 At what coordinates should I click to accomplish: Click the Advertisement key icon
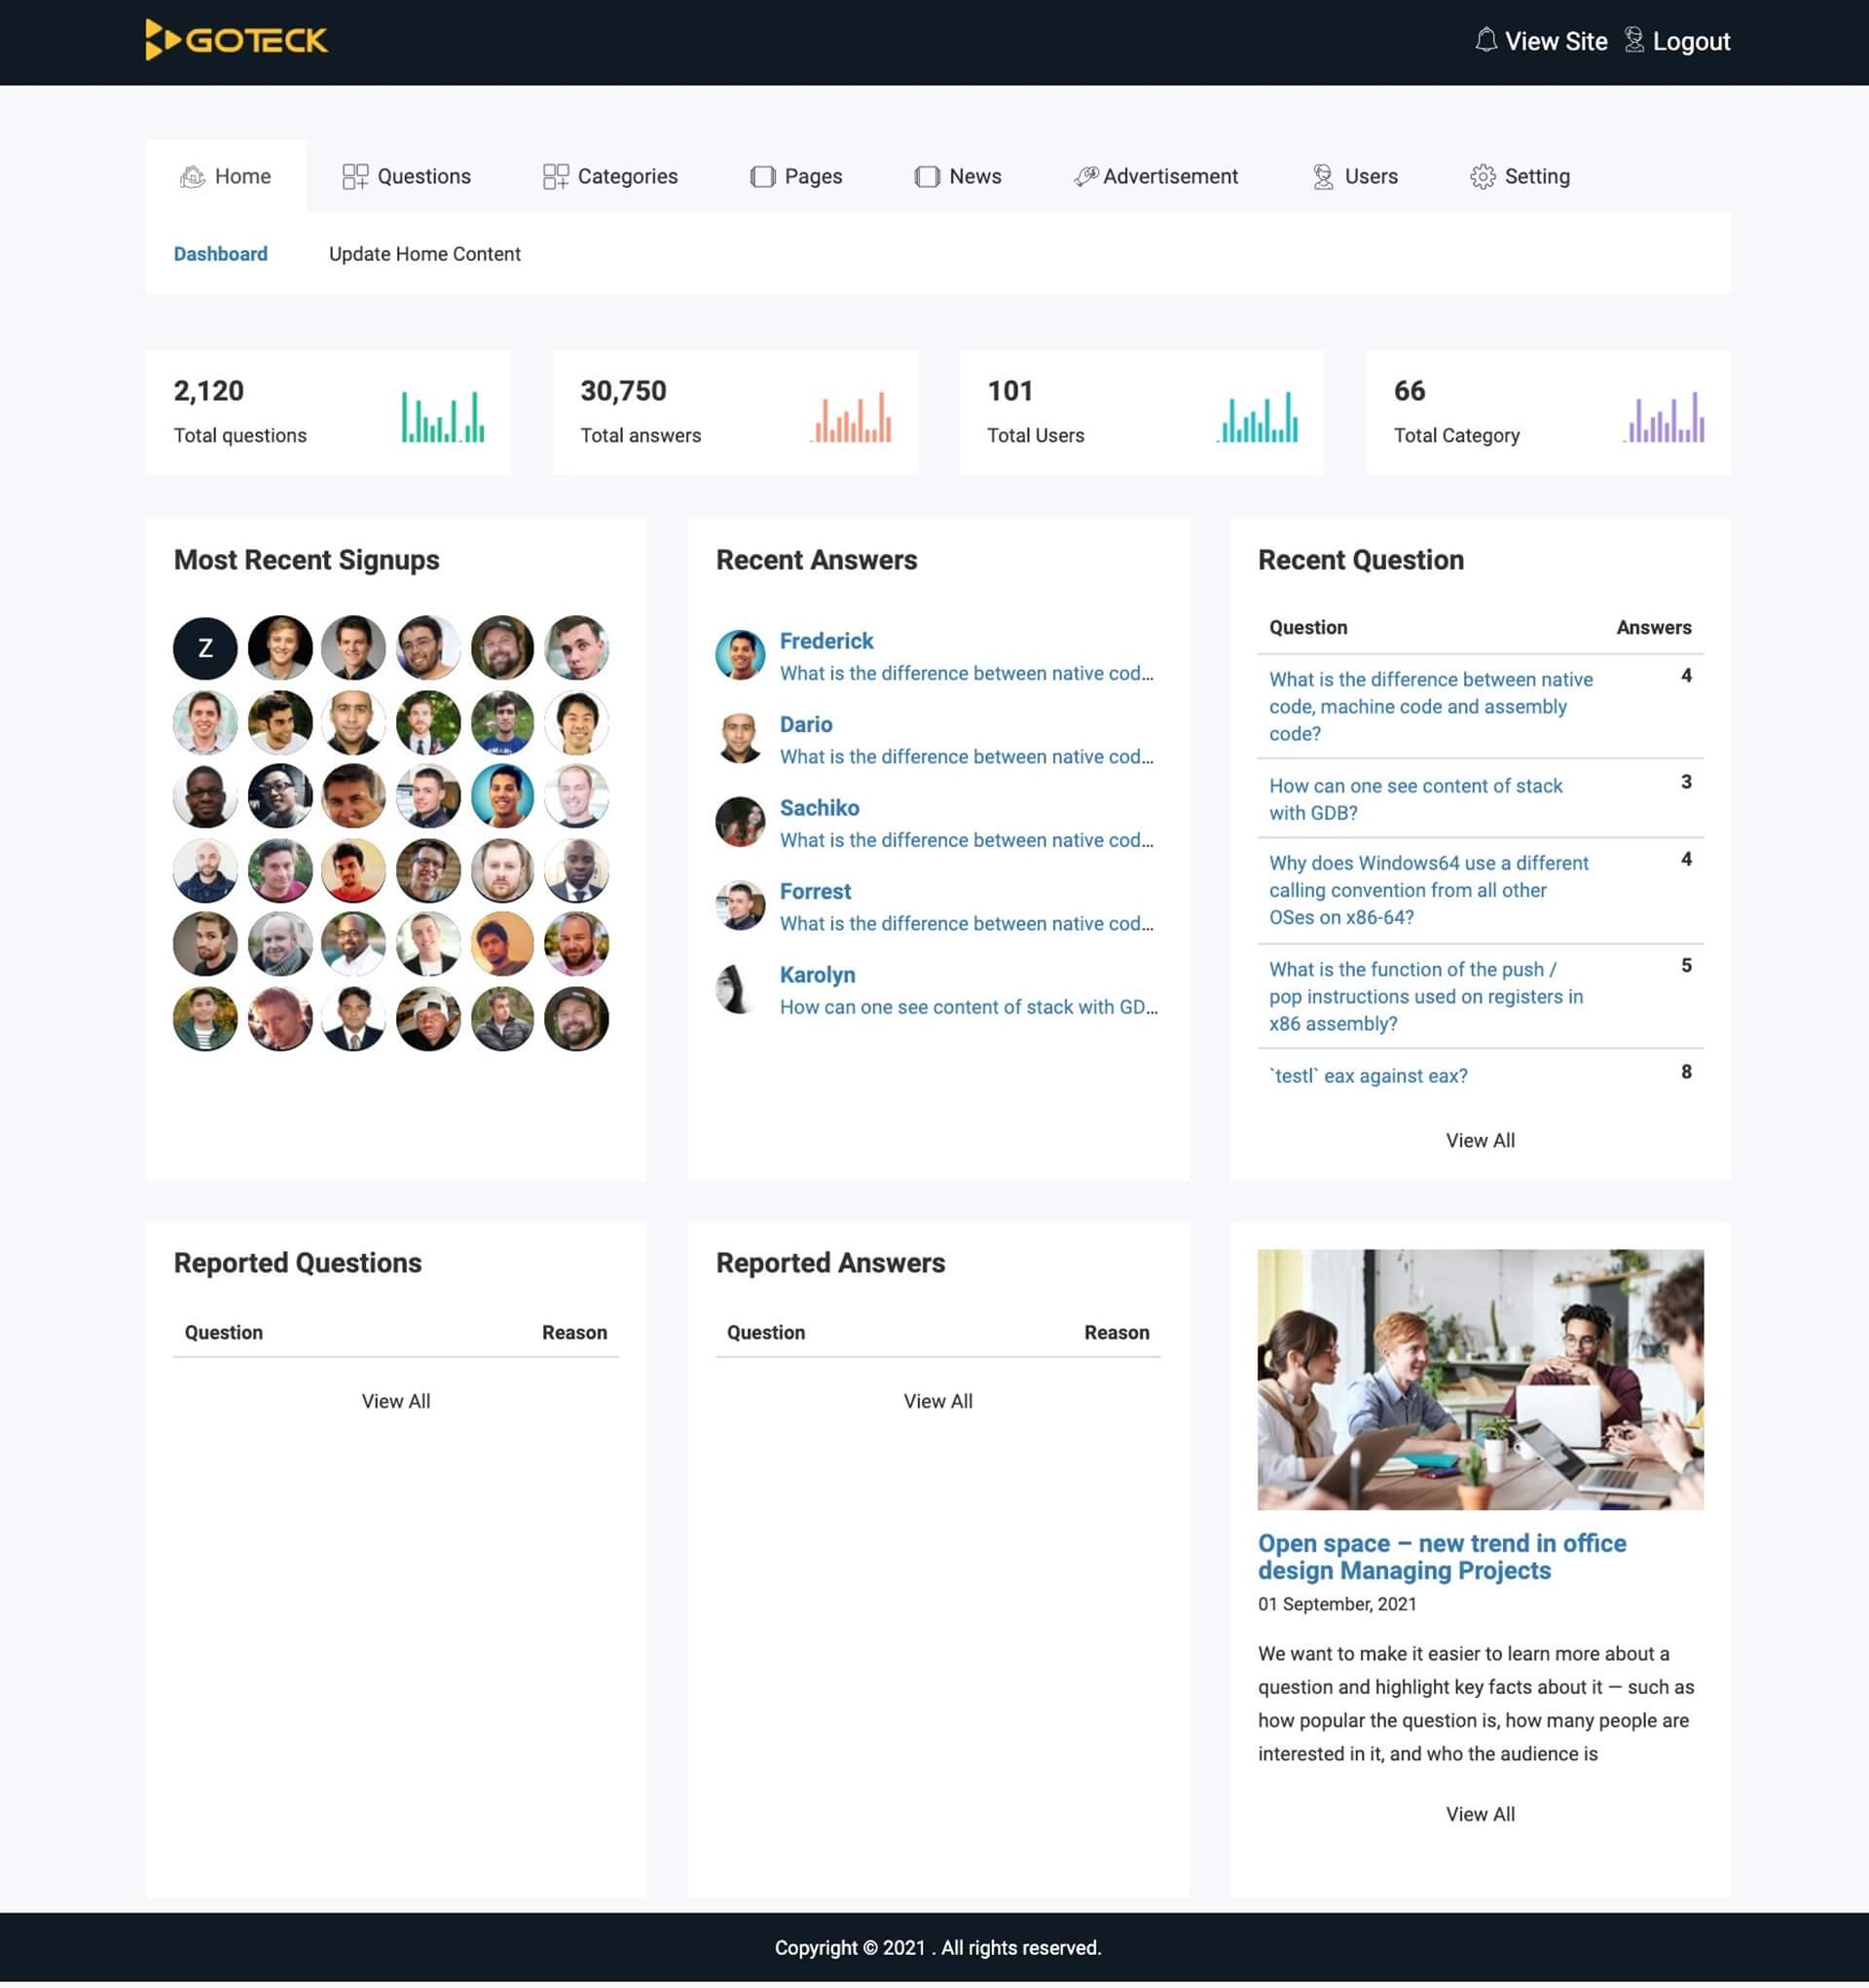coord(1084,176)
